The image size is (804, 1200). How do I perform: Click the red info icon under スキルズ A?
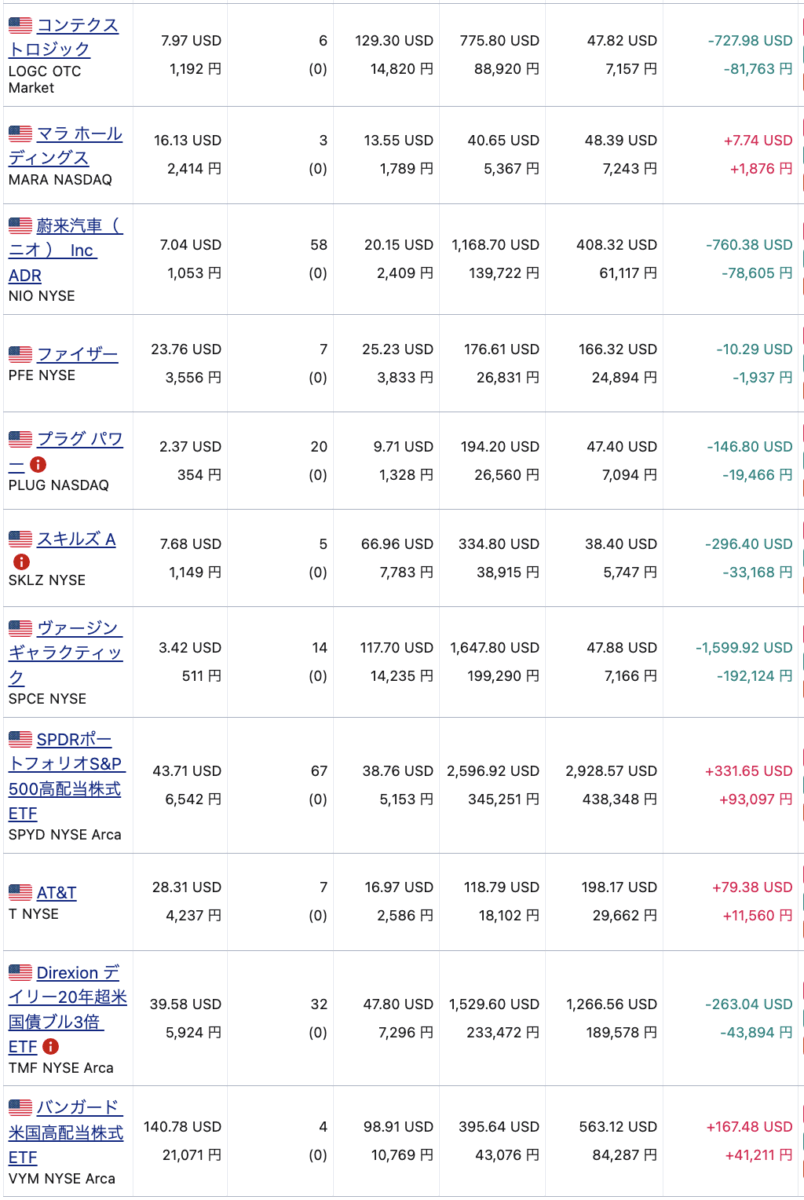tap(20, 562)
